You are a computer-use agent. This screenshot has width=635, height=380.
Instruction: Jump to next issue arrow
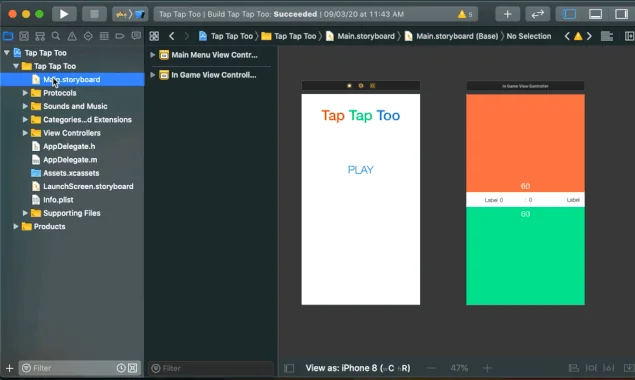(x=589, y=36)
